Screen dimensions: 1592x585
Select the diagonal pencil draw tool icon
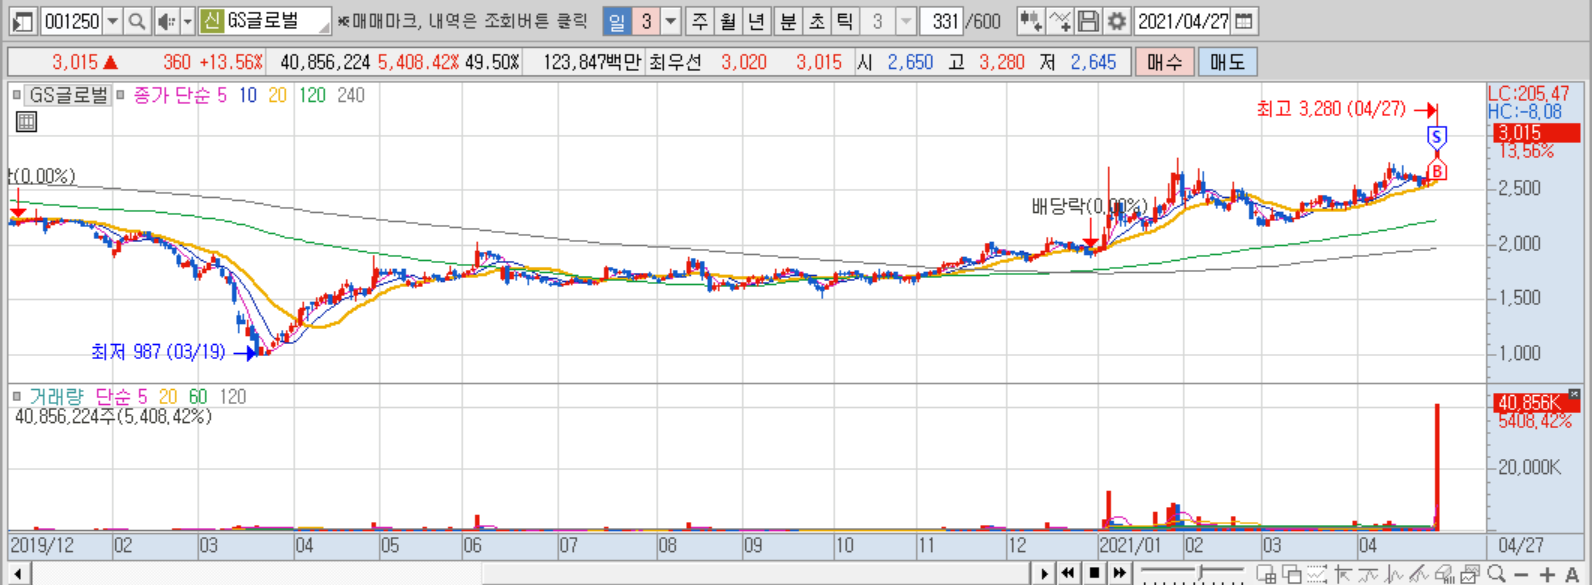[x=1418, y=574]
